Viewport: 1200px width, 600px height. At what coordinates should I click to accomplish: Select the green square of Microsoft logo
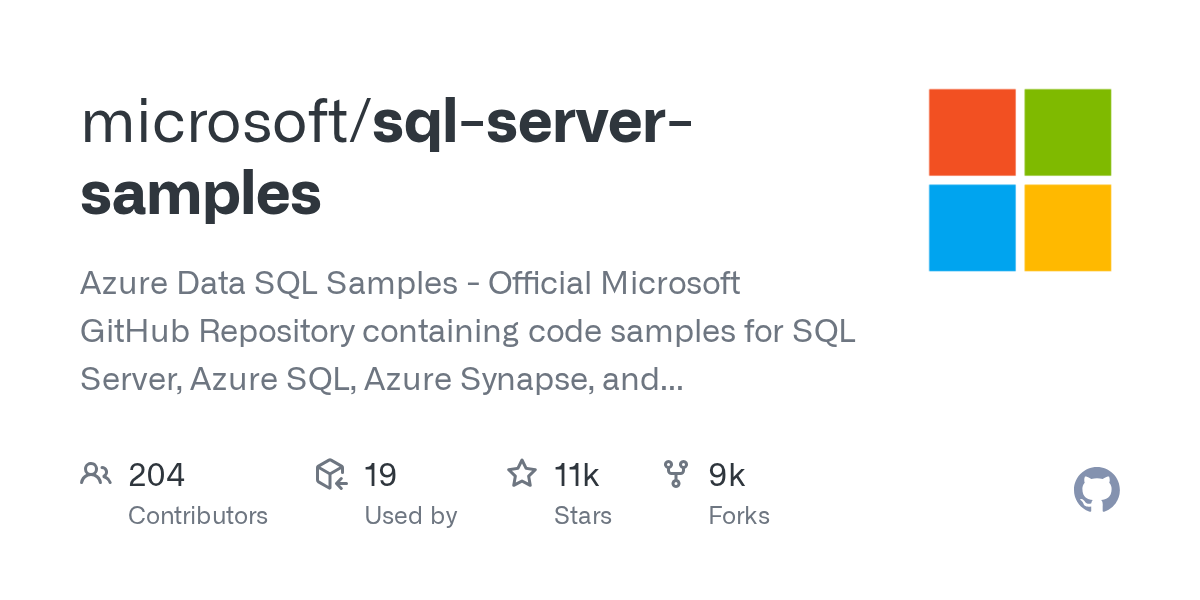coord(1068,132)
